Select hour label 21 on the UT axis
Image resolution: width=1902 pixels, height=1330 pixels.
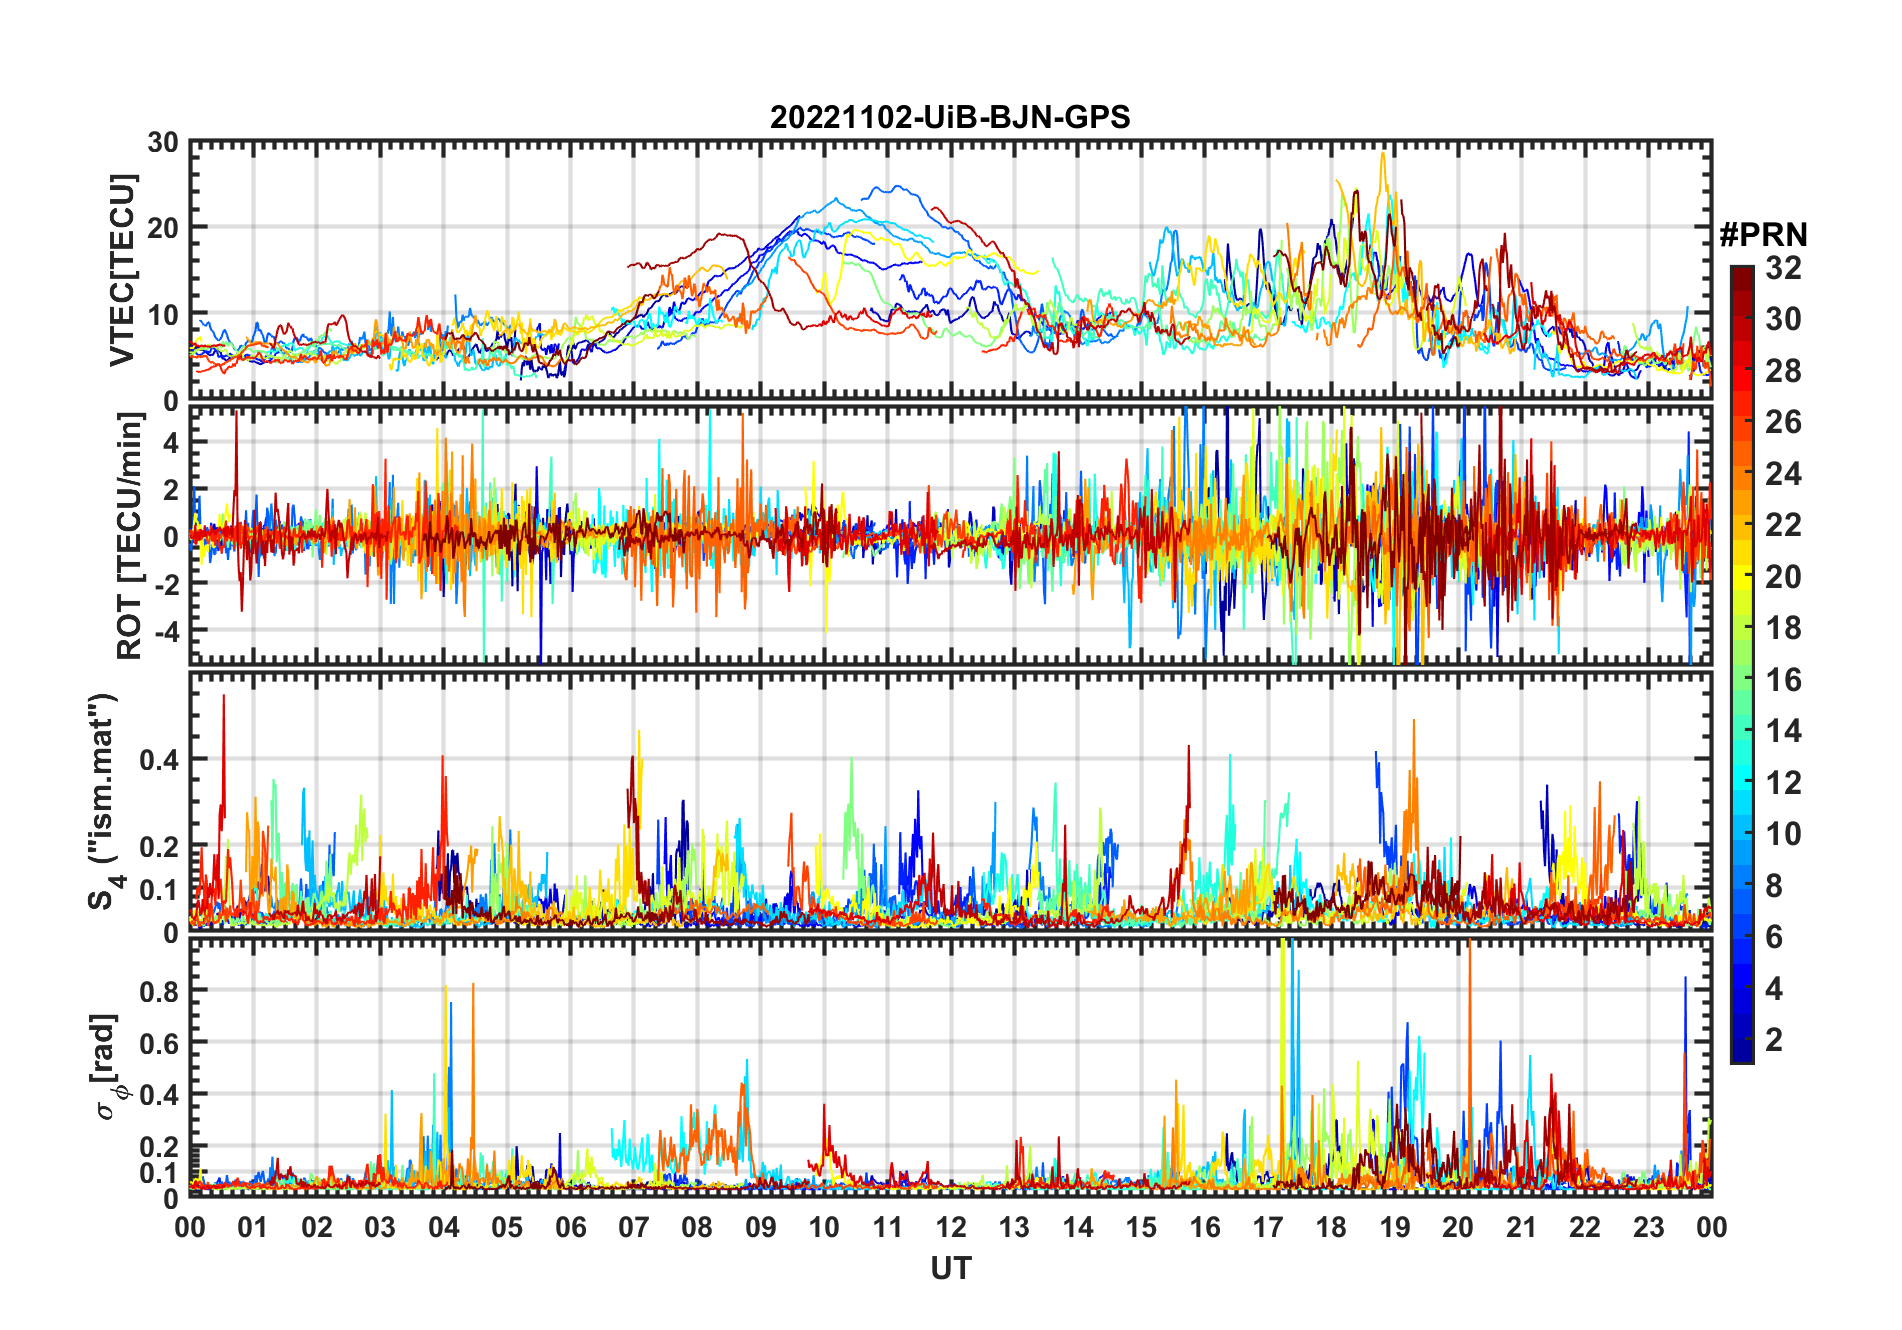(1521, 1227)
